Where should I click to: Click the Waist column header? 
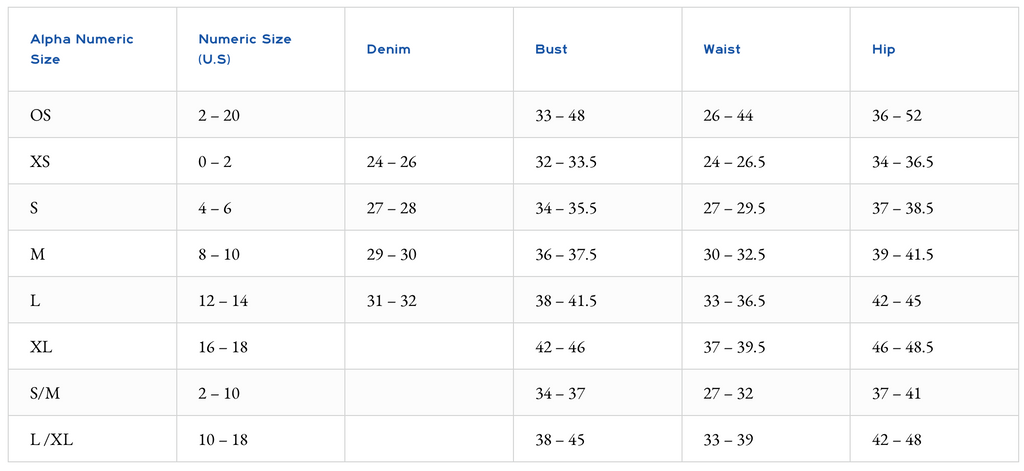722,49
